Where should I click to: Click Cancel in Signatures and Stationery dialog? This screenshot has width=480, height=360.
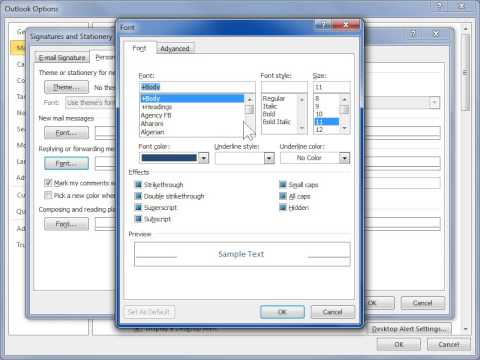423,303
